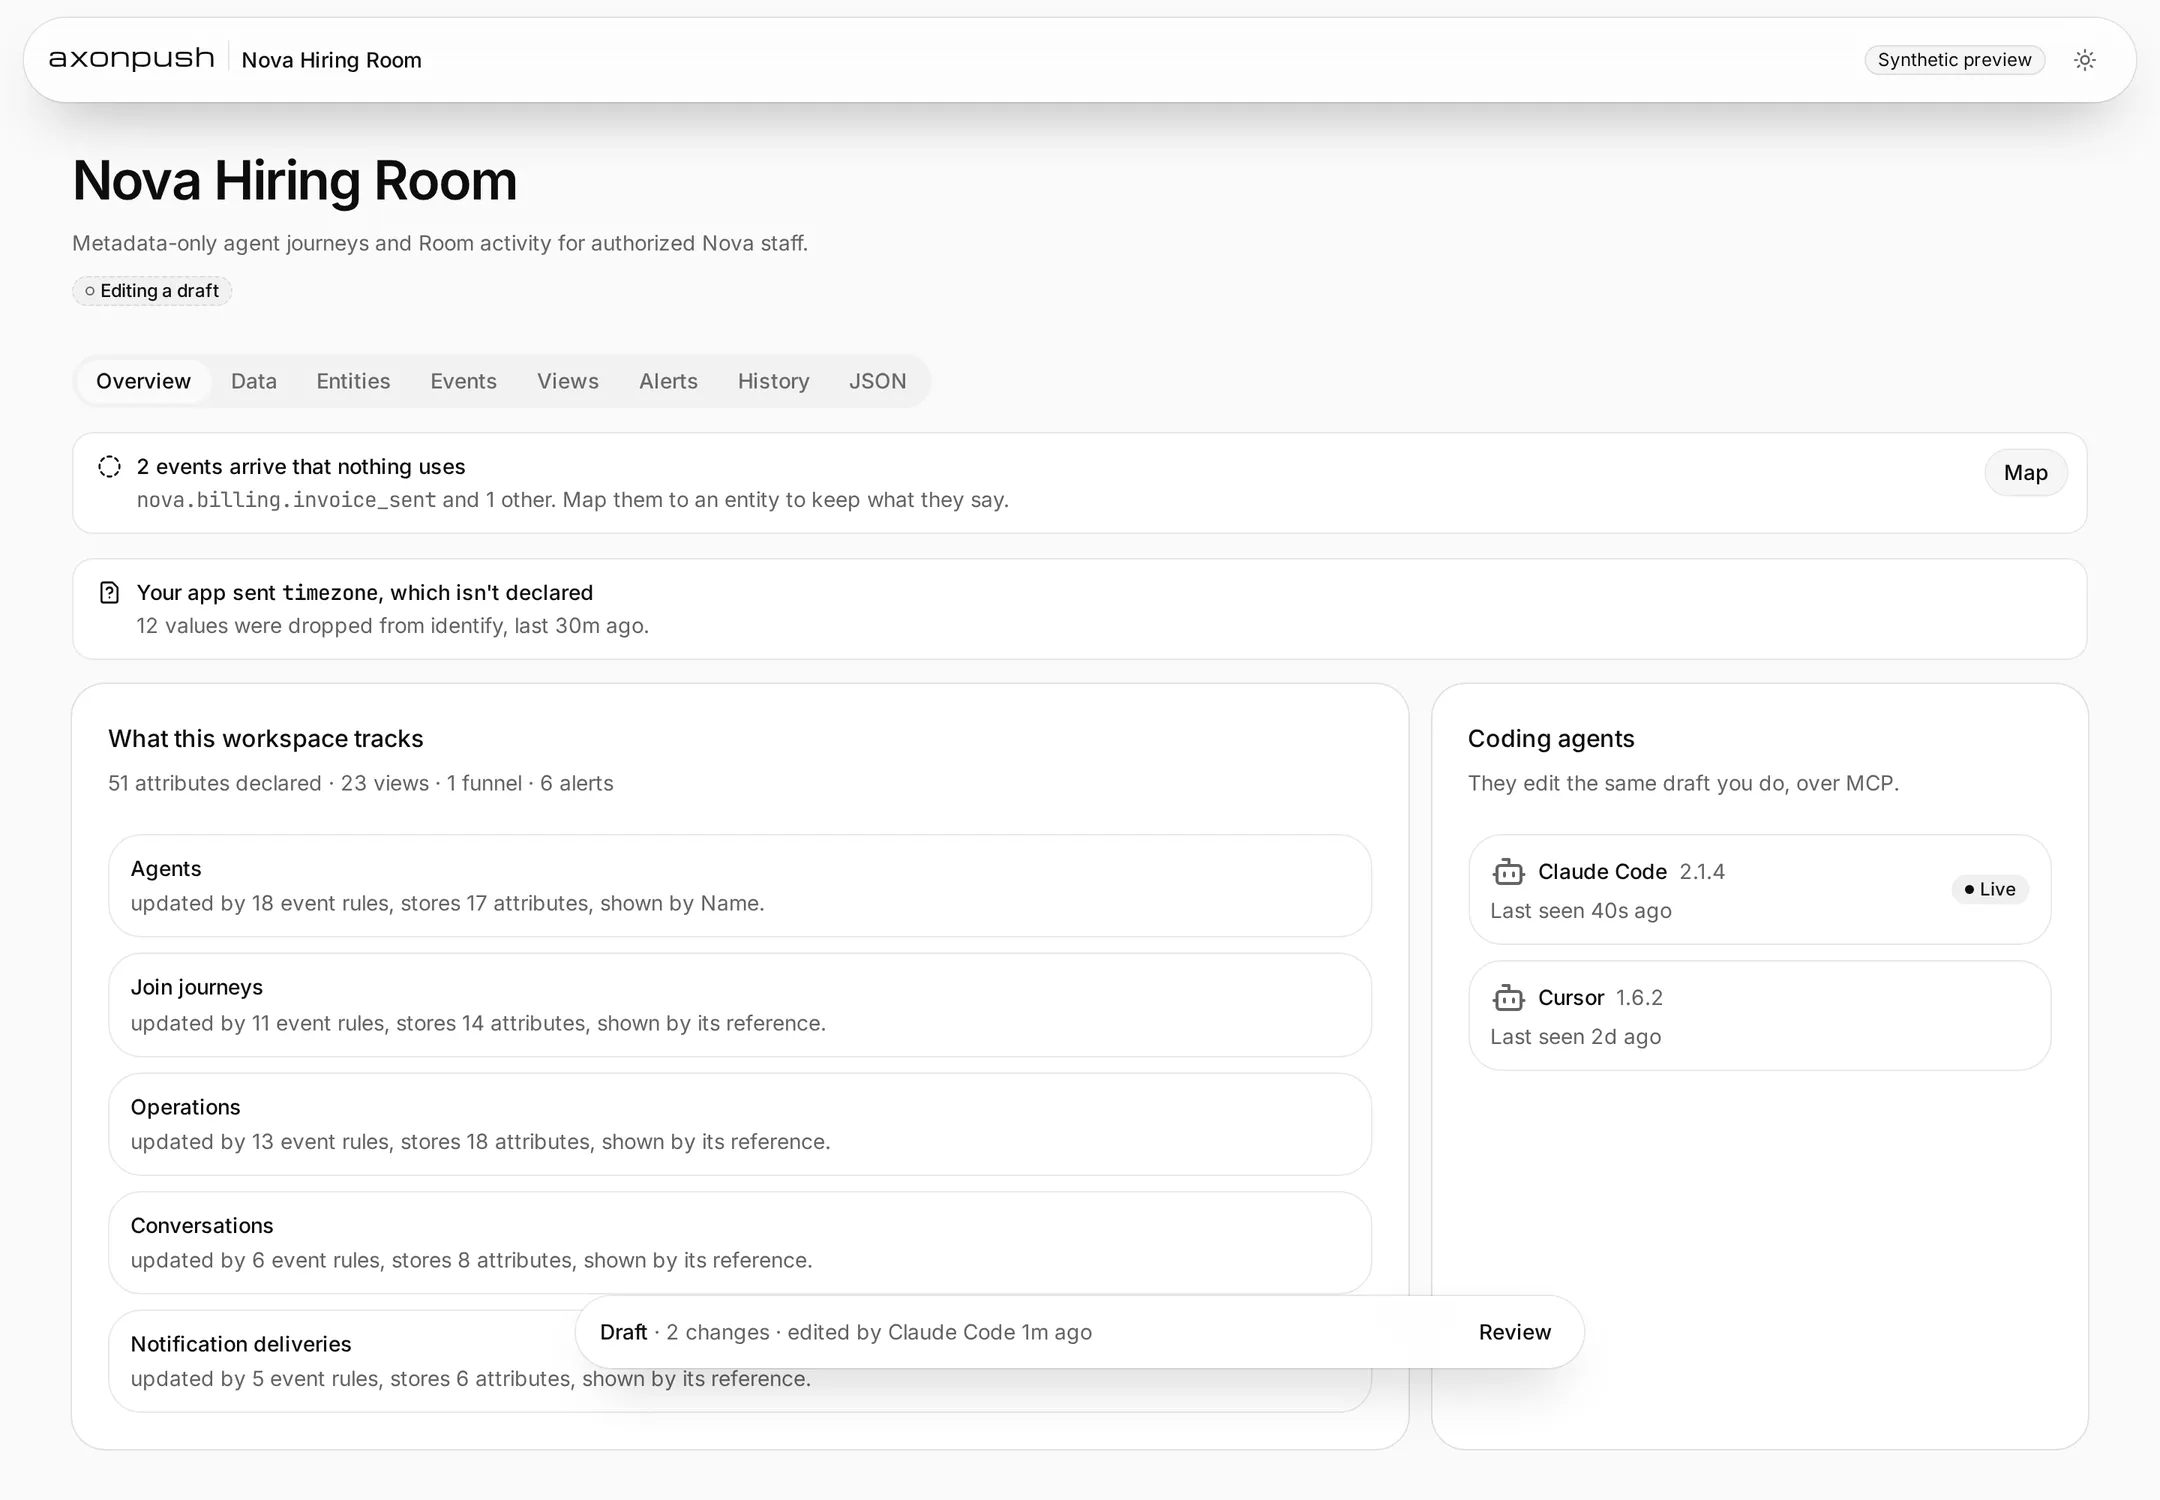Screen dimensions: 2160x1500
Task: Select the Cursor agent card
Action: tap(1759, 1016)
